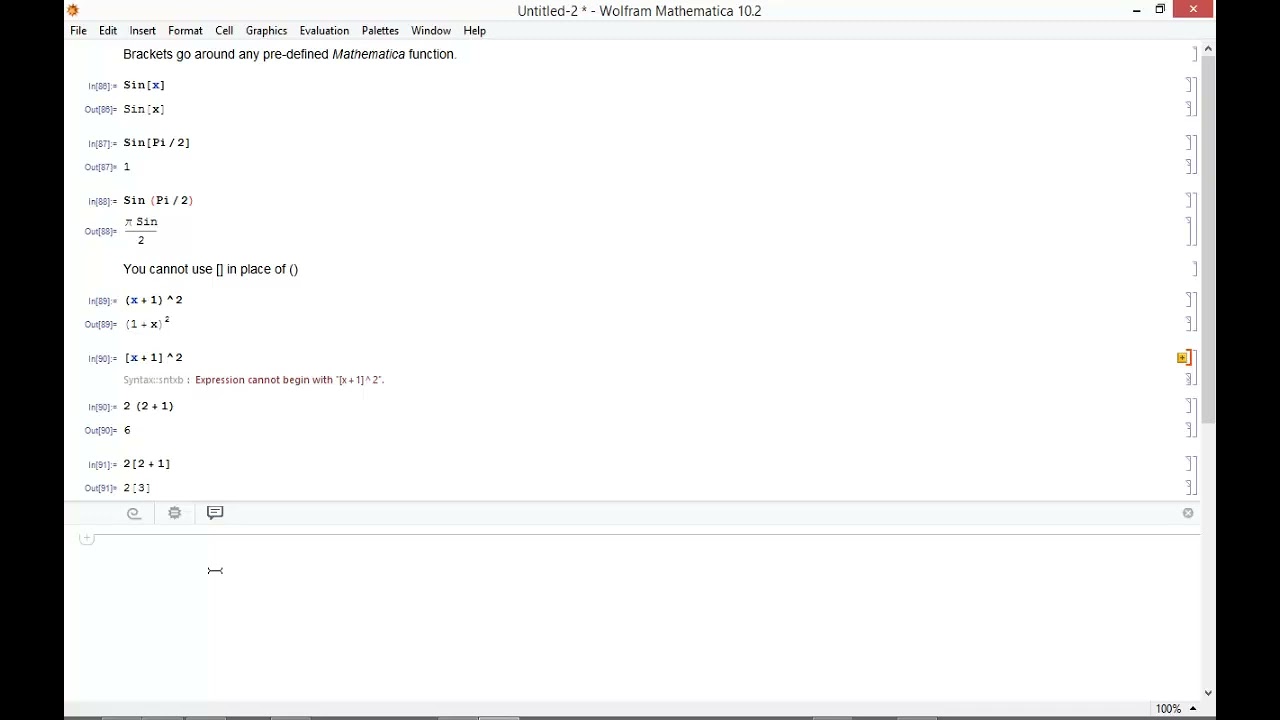1280x720 pixels.
Task: Click the vertical scrollbar up arrow
Action: click(1208, 49)
